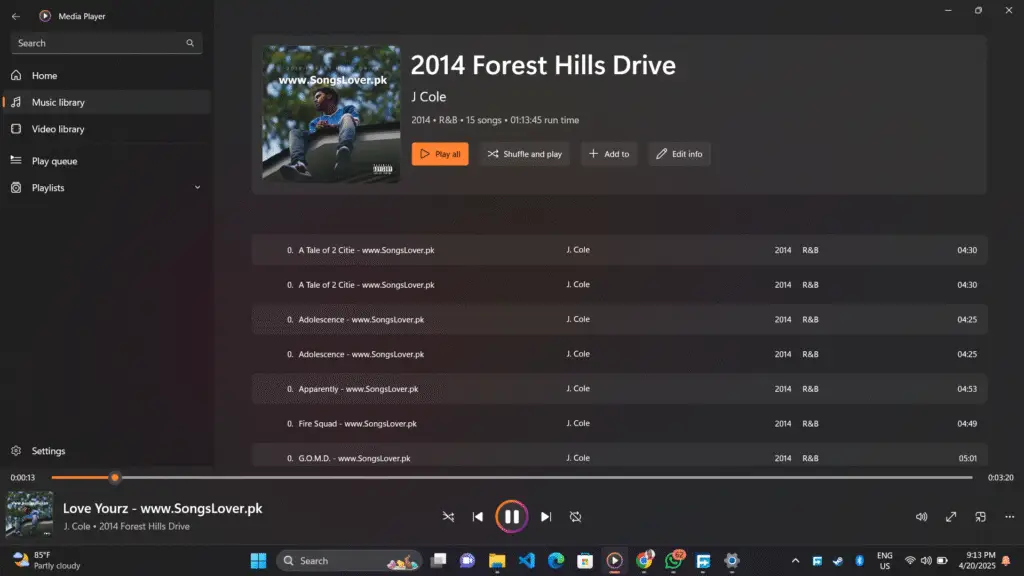Open Visual Studio Code on the taskbar
Image resolution: width=1024 pixels, height=576 pixels.
(x=526, y=560)
